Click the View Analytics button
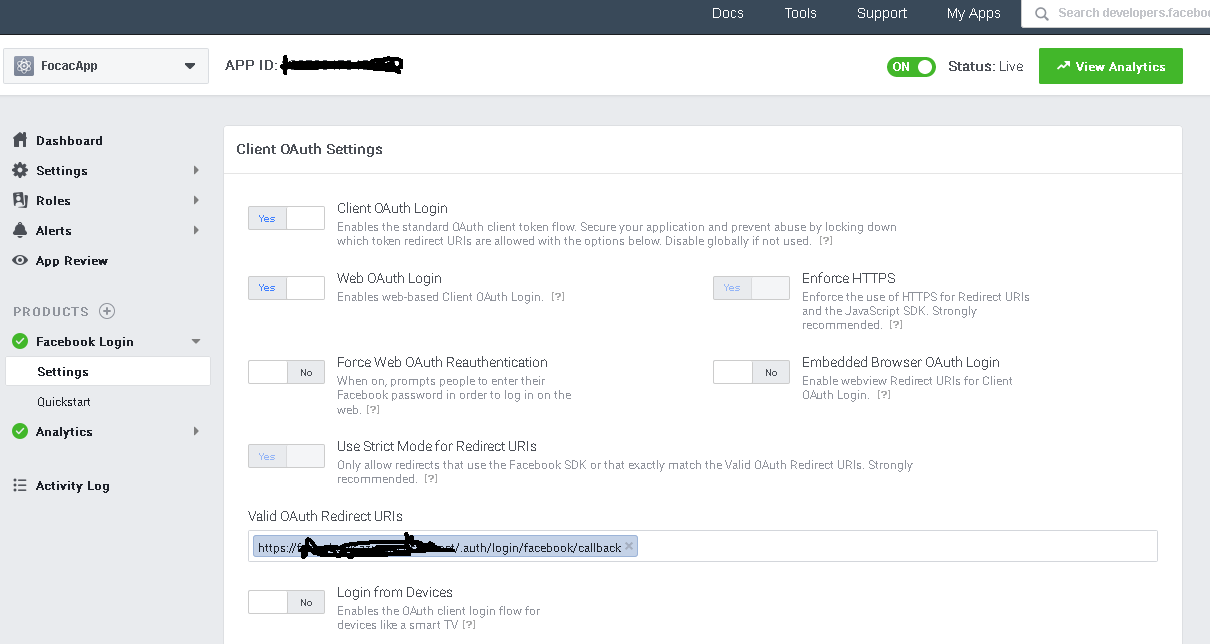This screenshot has width=1210, height=644. 1111,66
